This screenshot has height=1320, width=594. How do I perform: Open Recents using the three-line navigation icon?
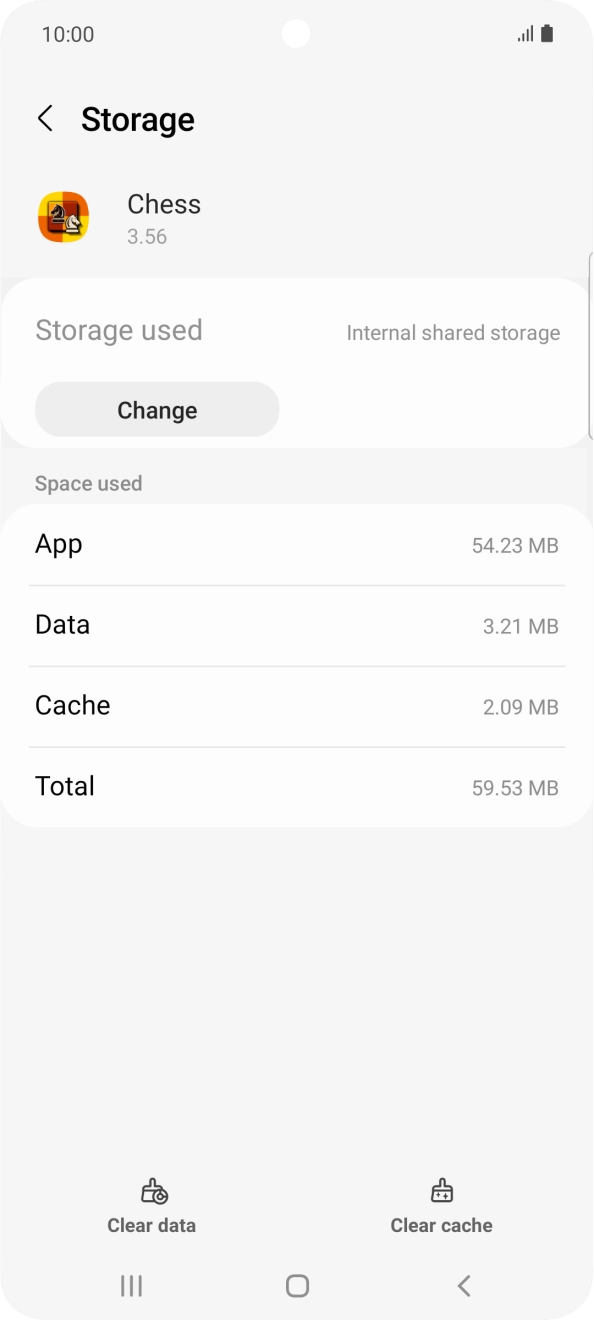click(131, 1286)
